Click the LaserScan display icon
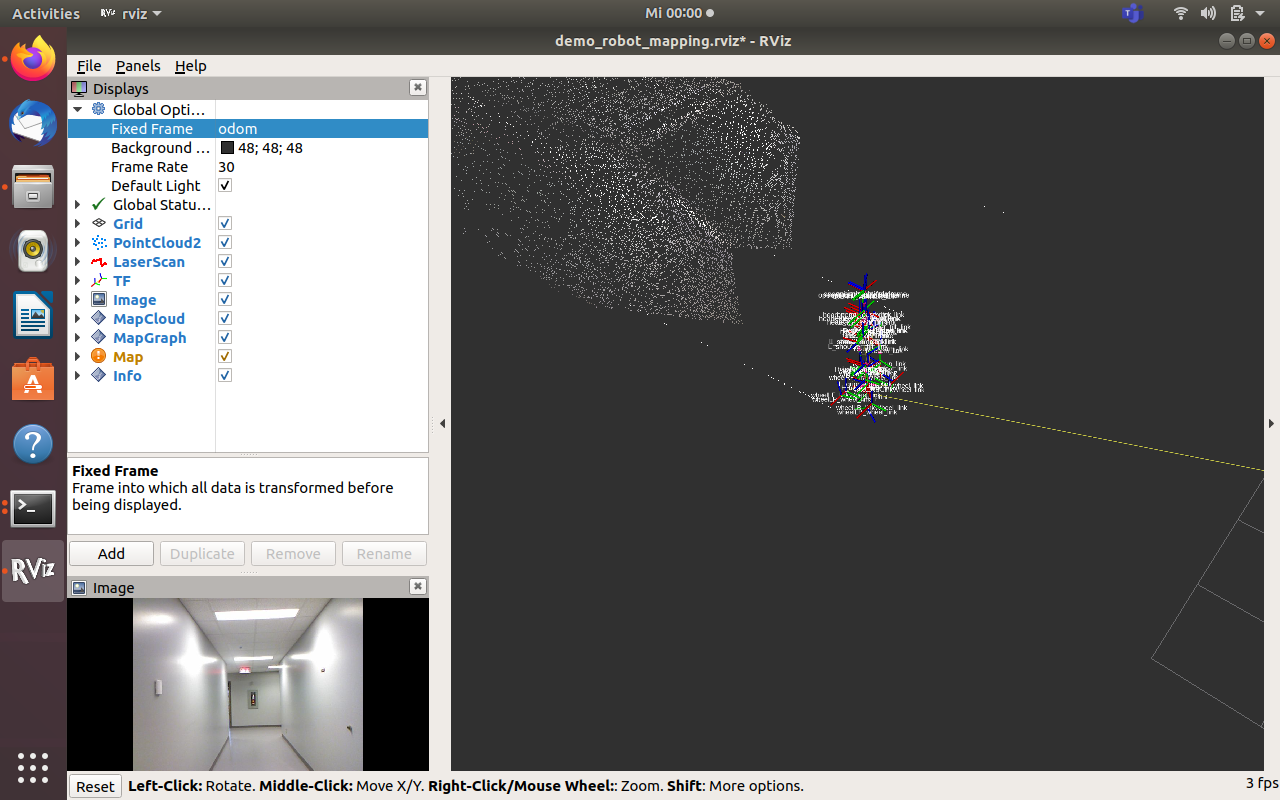This screenshot has width=1280, height=800. pos(98,262)
